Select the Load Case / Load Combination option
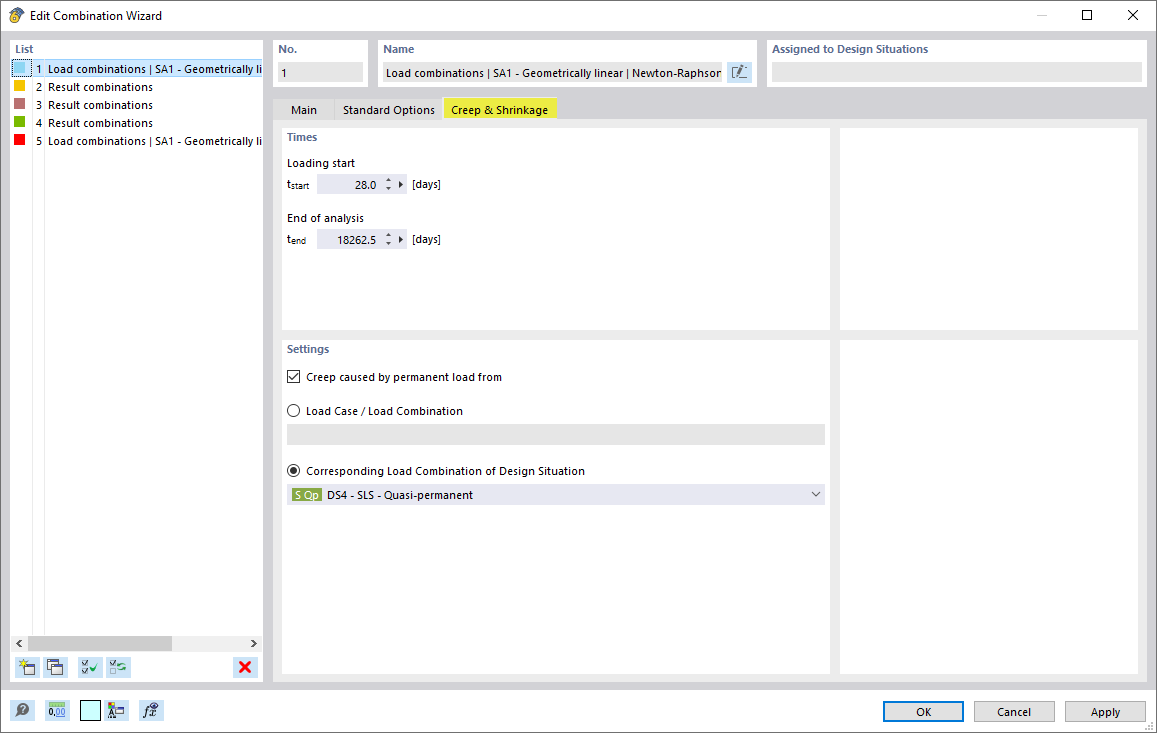Screen dimensions: 1157x733 293,410
